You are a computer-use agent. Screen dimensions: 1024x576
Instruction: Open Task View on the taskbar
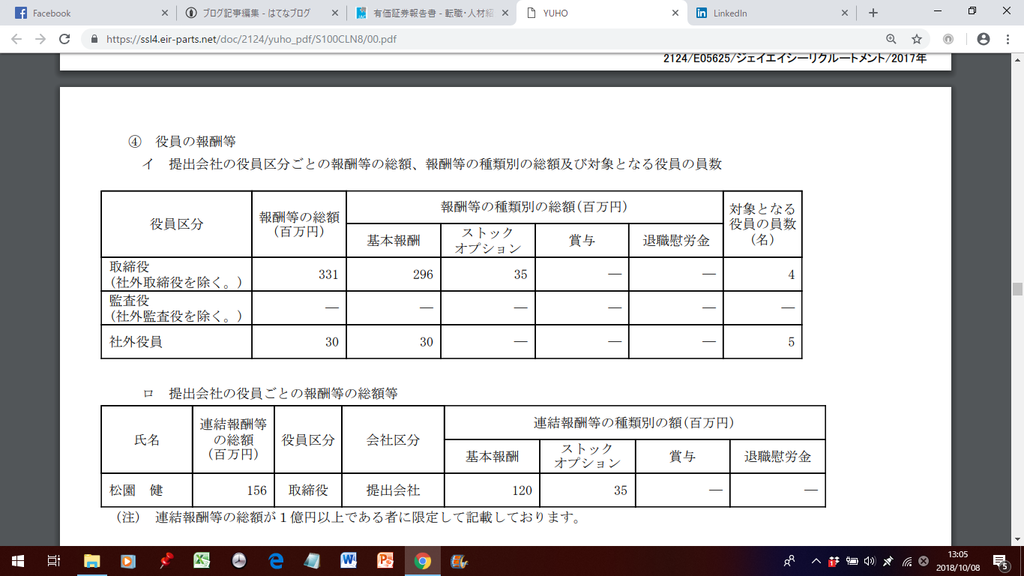point(54,561)
